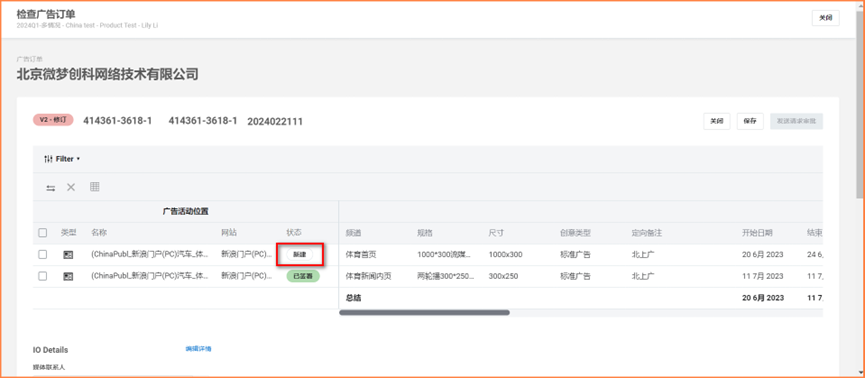Toggle the select-all header checkbox
Viewport: 865px width, 378px height.
point(42,233)
